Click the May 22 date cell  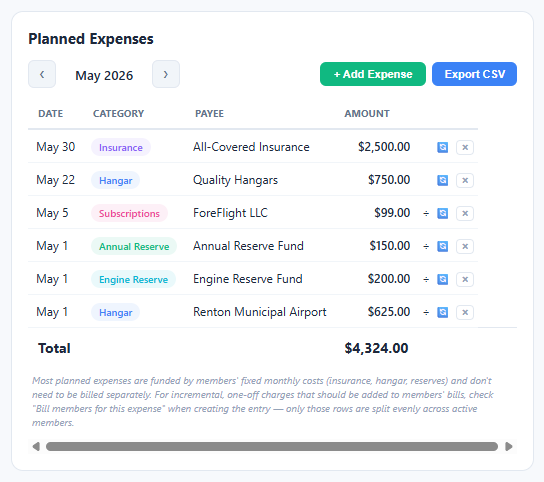tap(56, 180)
